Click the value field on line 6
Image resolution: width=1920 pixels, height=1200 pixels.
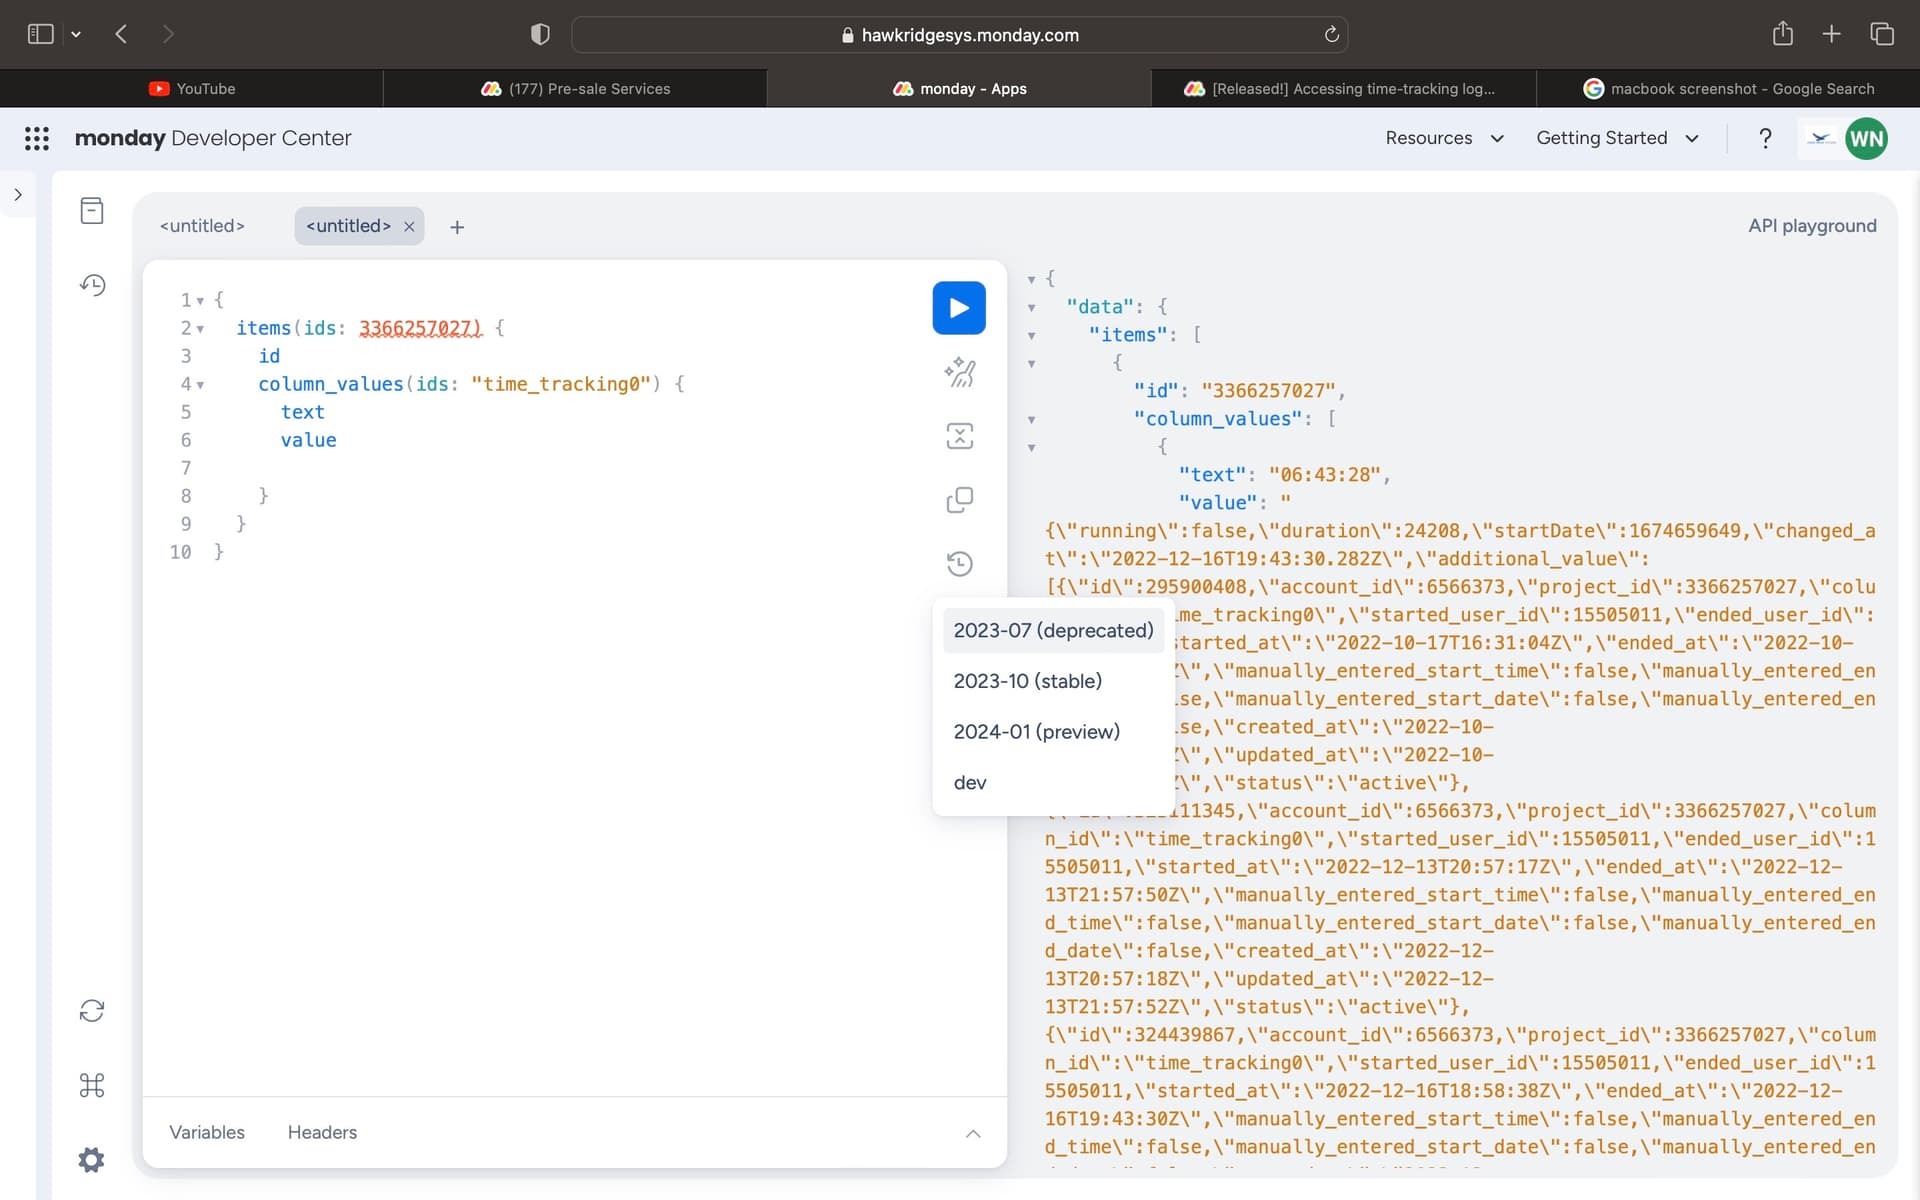[x=308, y=440]
